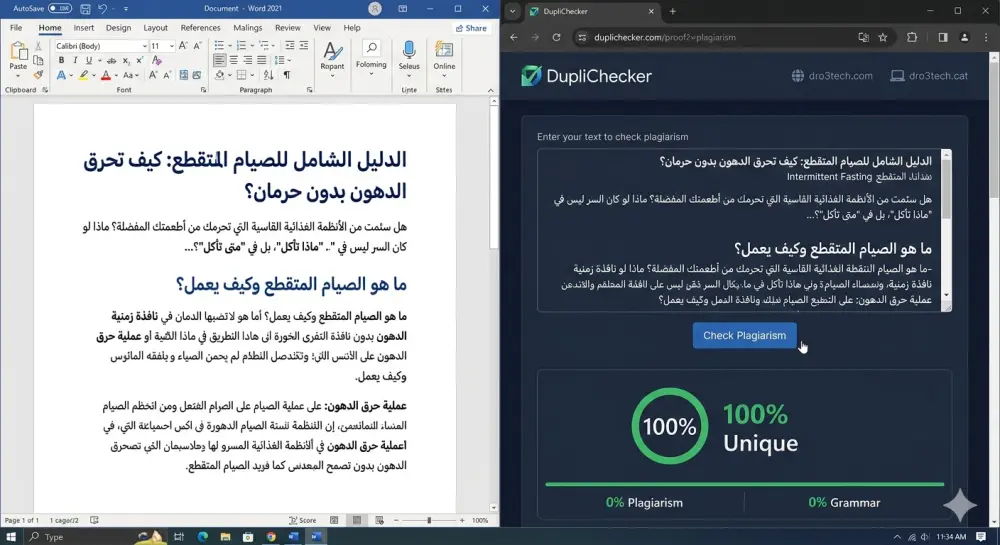1000x545 pixels.
Task: Switch to the Insert ribbon tab
Action: click(84, 28)
